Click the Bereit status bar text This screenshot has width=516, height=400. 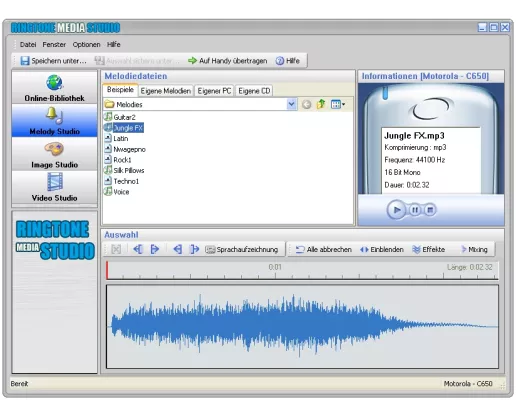(x=19, y=384)
